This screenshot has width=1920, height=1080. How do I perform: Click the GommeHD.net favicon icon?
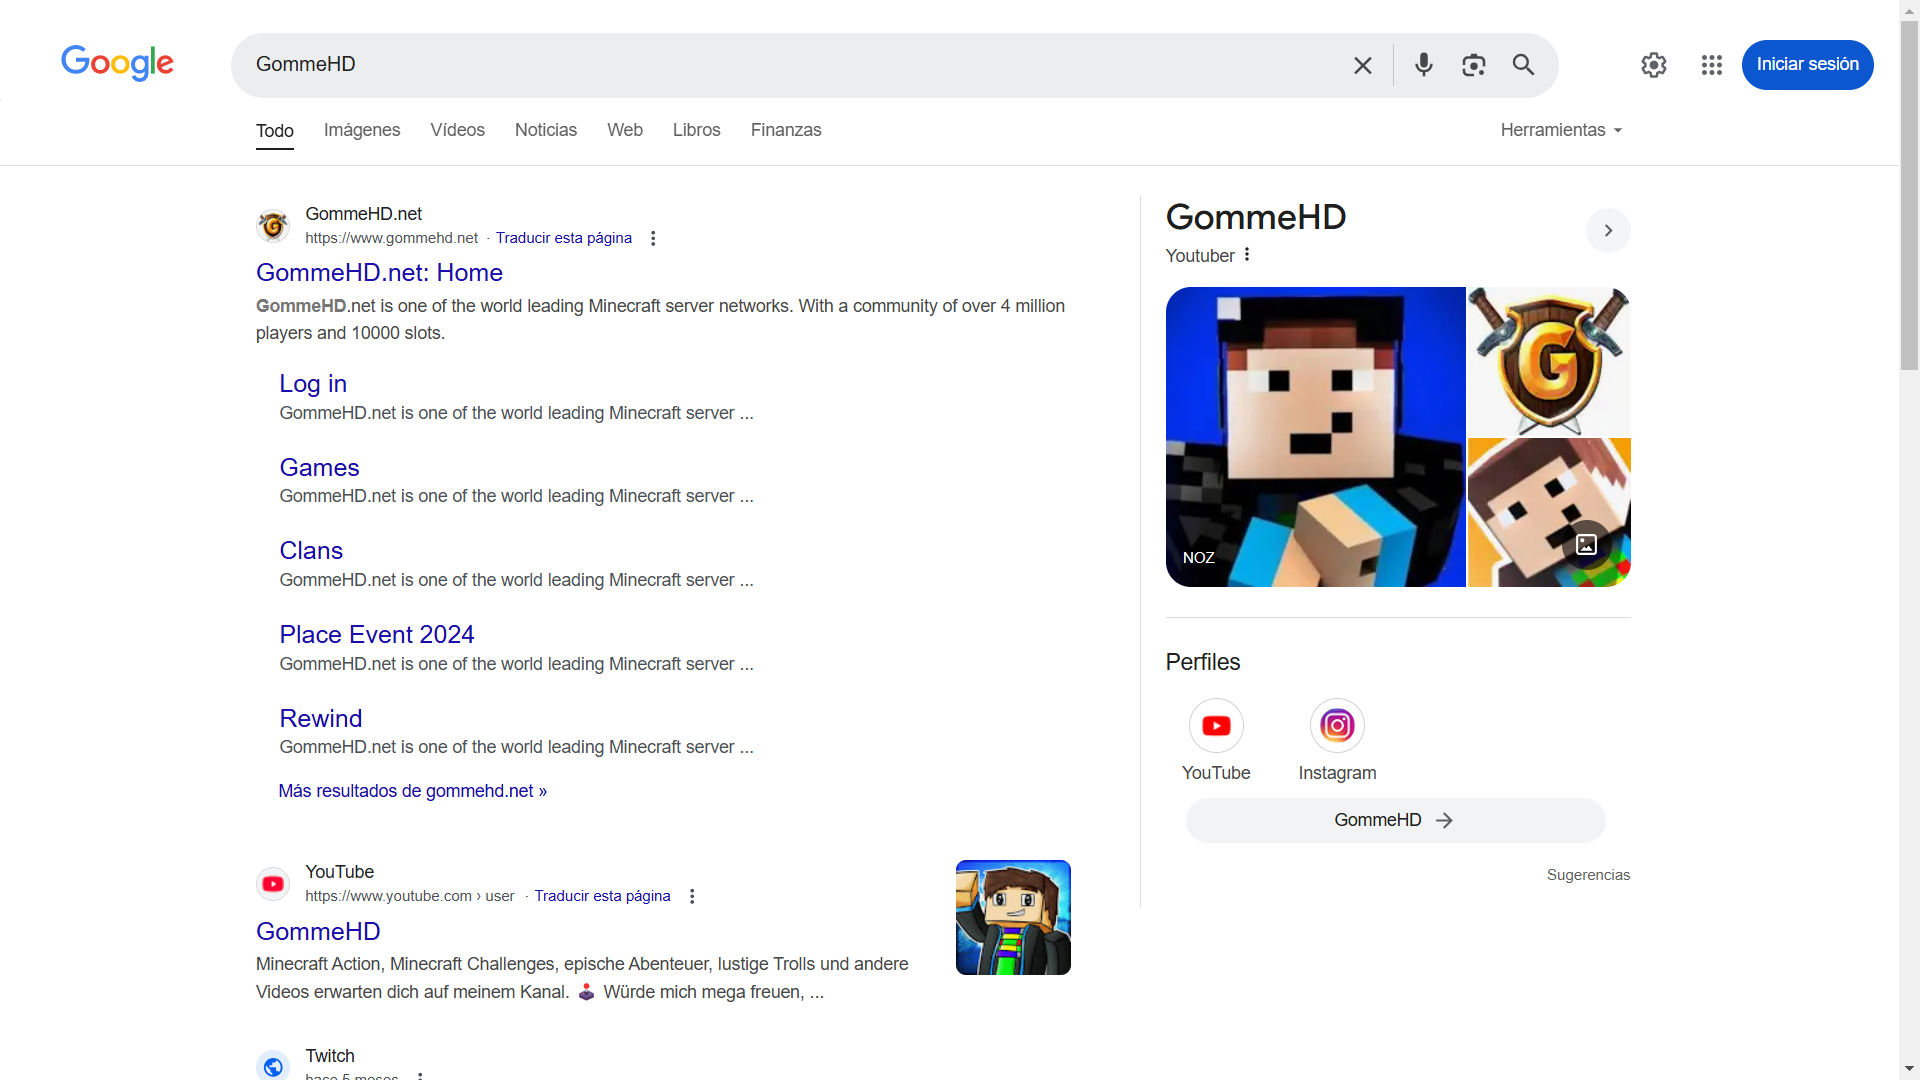coord(273,224)
